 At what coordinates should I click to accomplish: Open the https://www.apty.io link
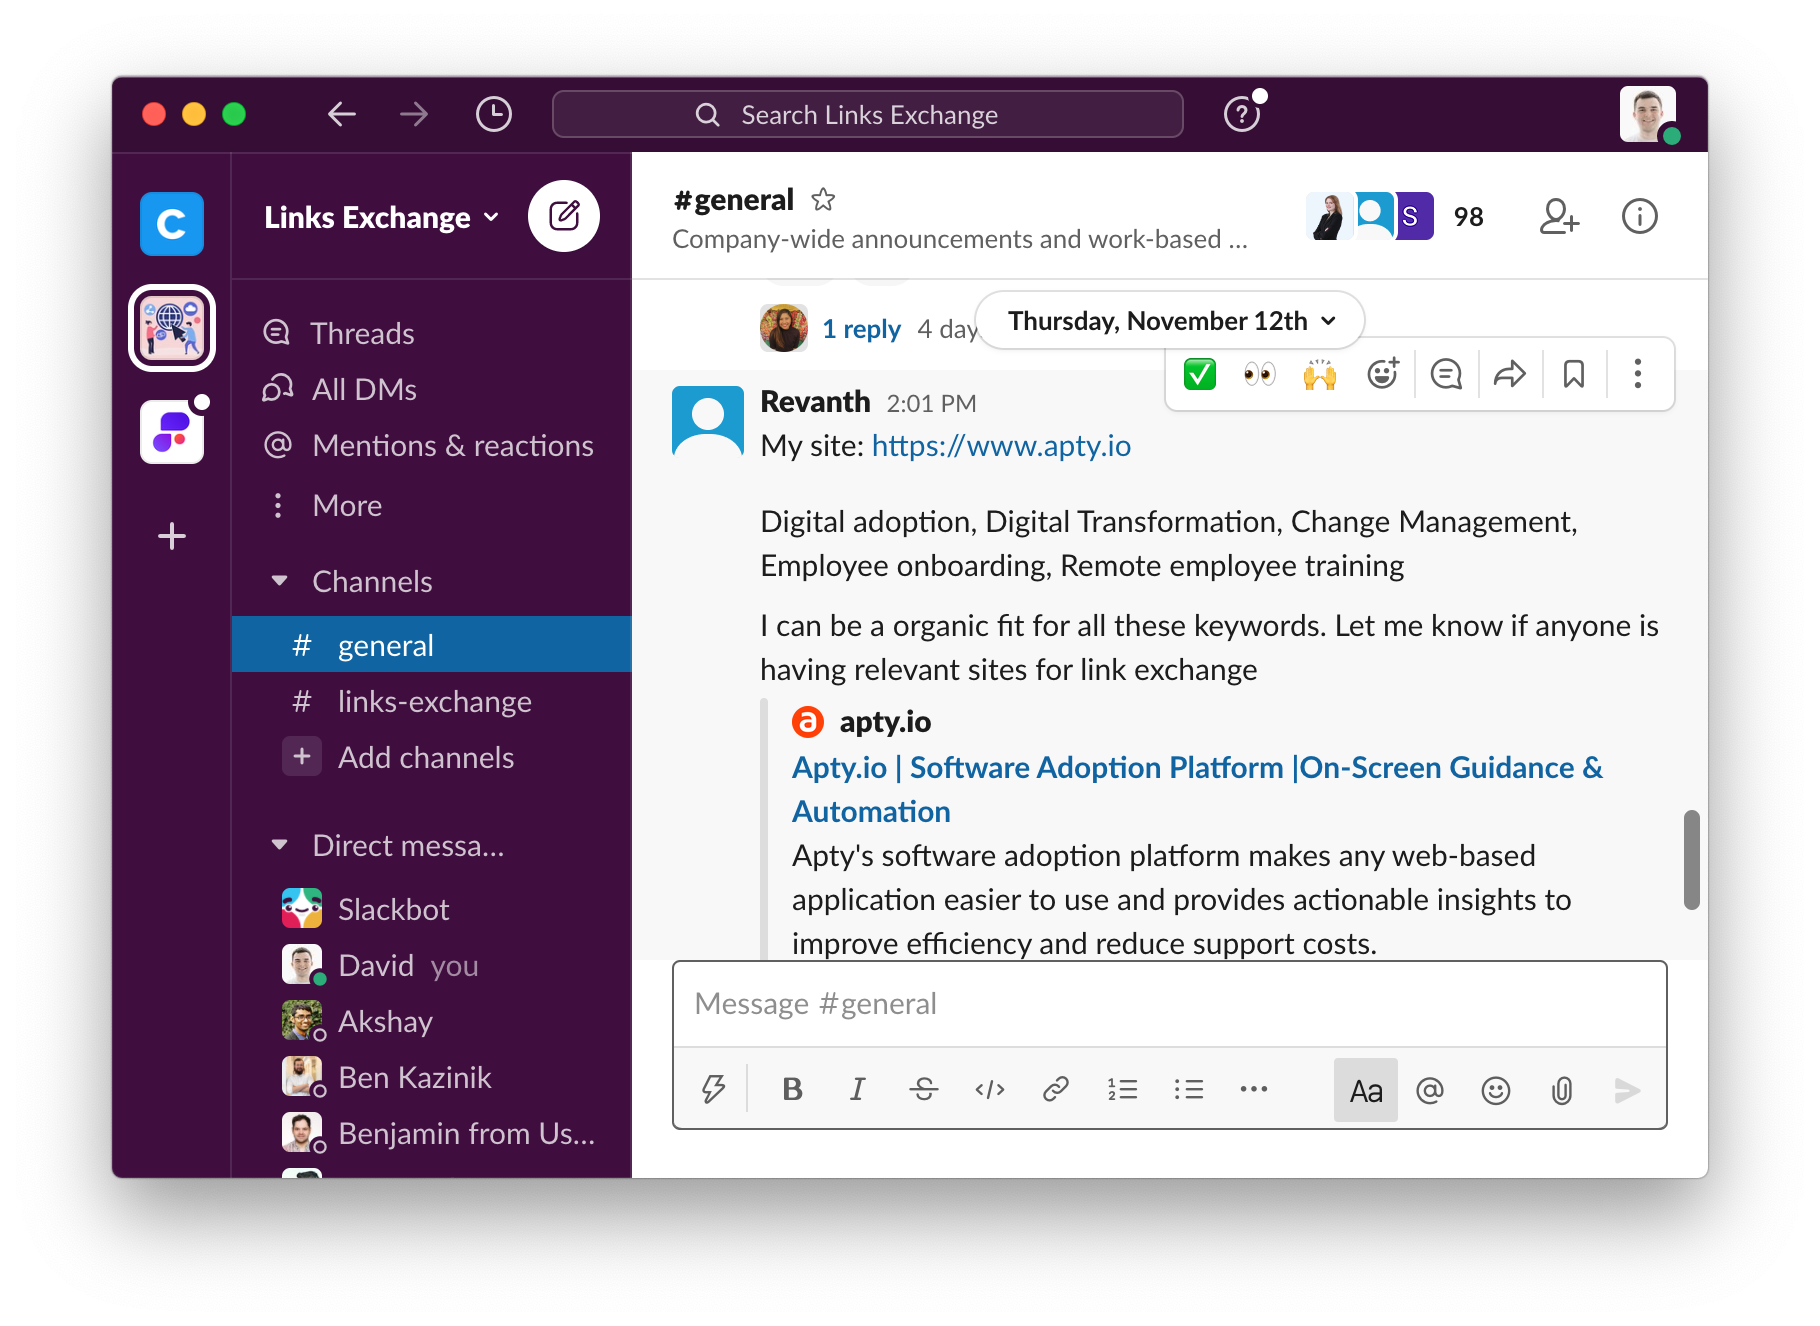1001,445
